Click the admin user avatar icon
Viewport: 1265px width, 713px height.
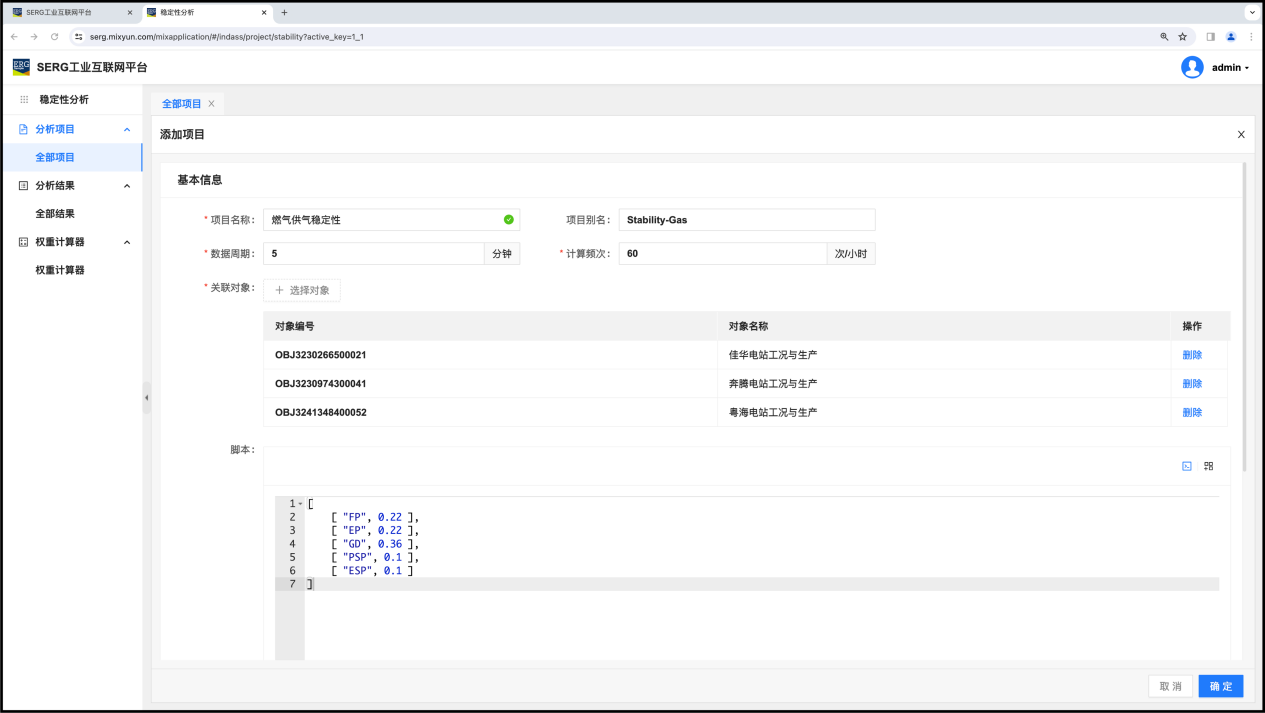[1192, 67]
